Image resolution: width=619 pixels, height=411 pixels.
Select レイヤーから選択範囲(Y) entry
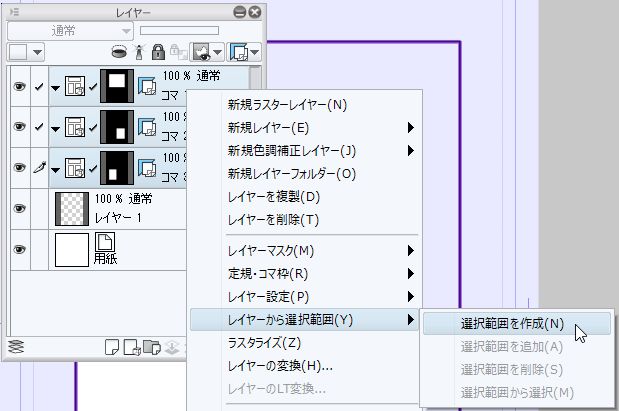[304, 320]
